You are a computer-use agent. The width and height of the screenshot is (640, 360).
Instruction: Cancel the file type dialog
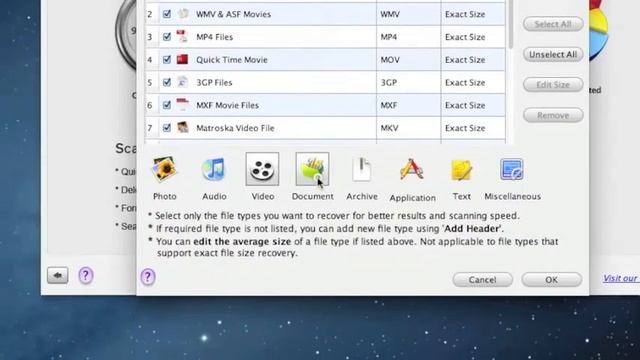point(482,280)
